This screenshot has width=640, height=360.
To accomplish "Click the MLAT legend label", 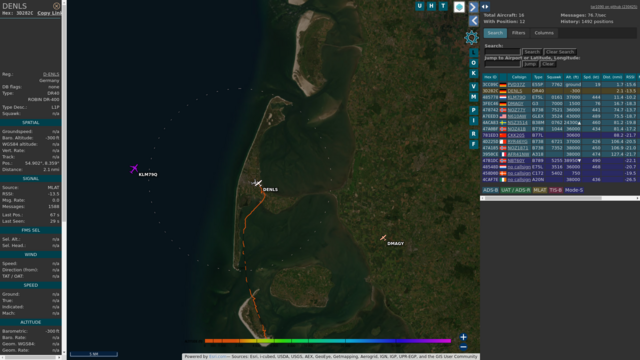I will click(539, 190).
